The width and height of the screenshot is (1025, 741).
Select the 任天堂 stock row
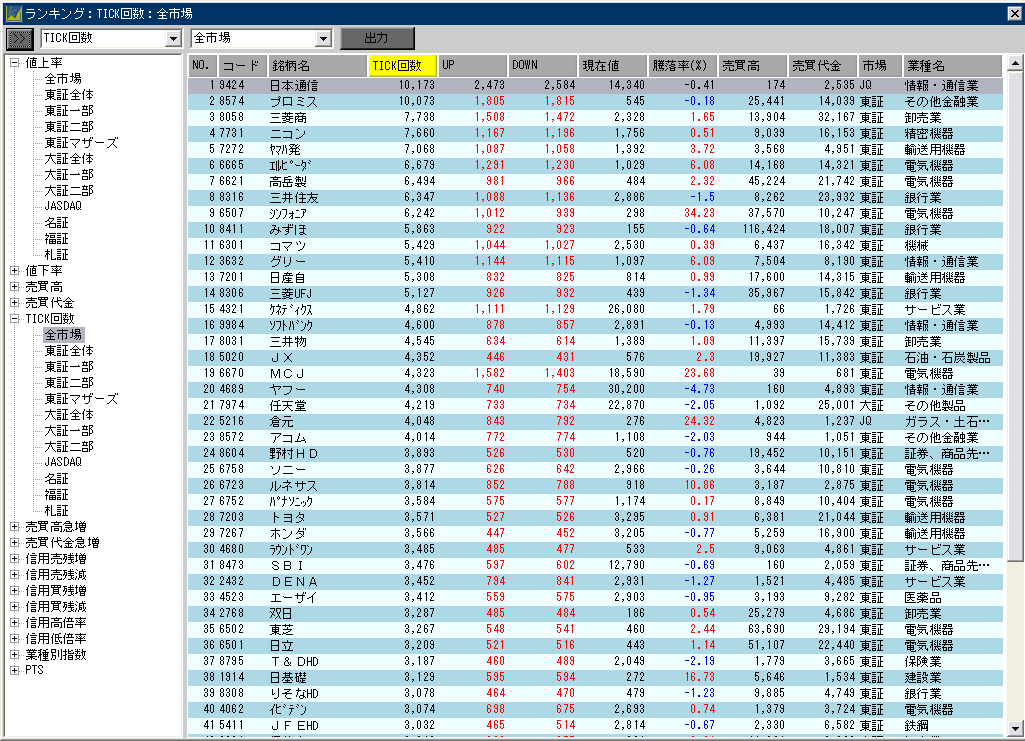pyautogui.click(x=596, y=406)
